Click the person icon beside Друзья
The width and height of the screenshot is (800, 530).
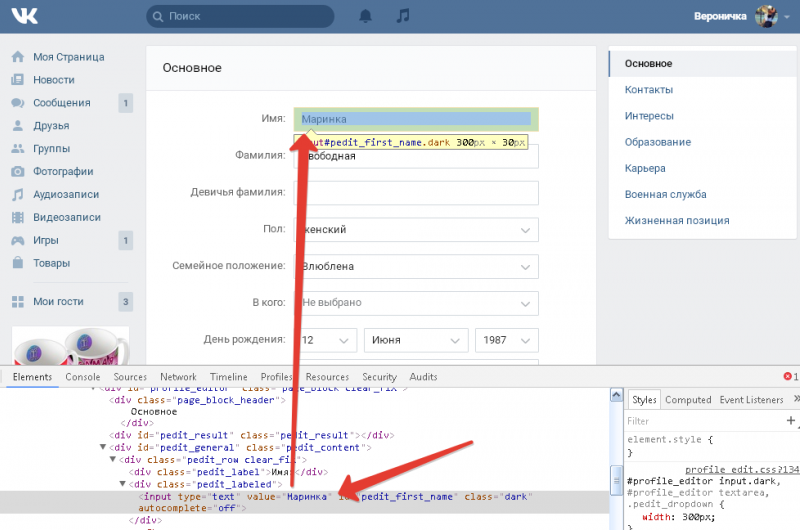click(18, 125)
